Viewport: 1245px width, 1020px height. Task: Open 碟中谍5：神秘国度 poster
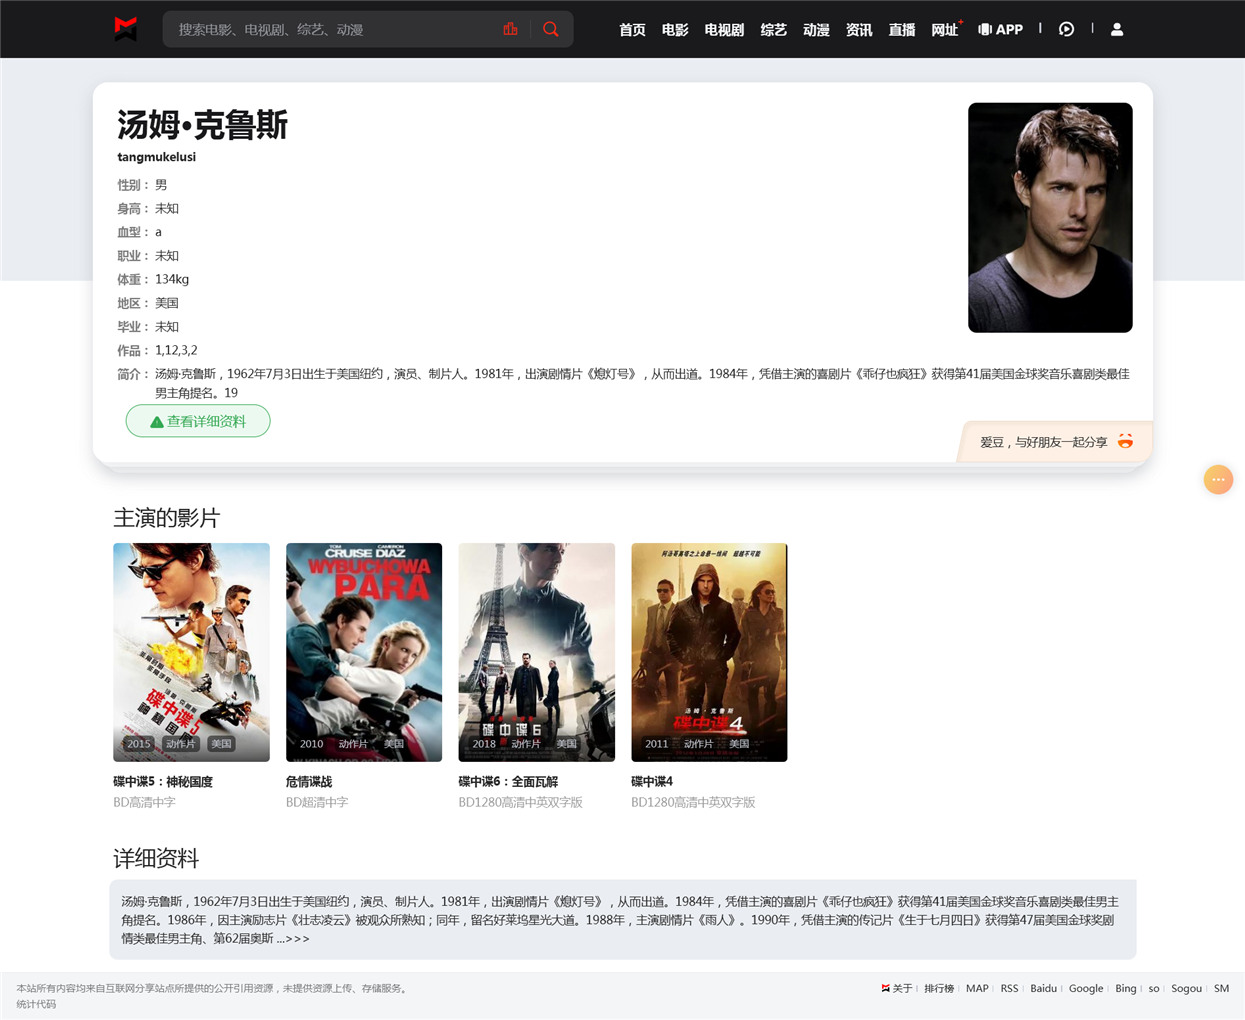click(x=191, y=652)
